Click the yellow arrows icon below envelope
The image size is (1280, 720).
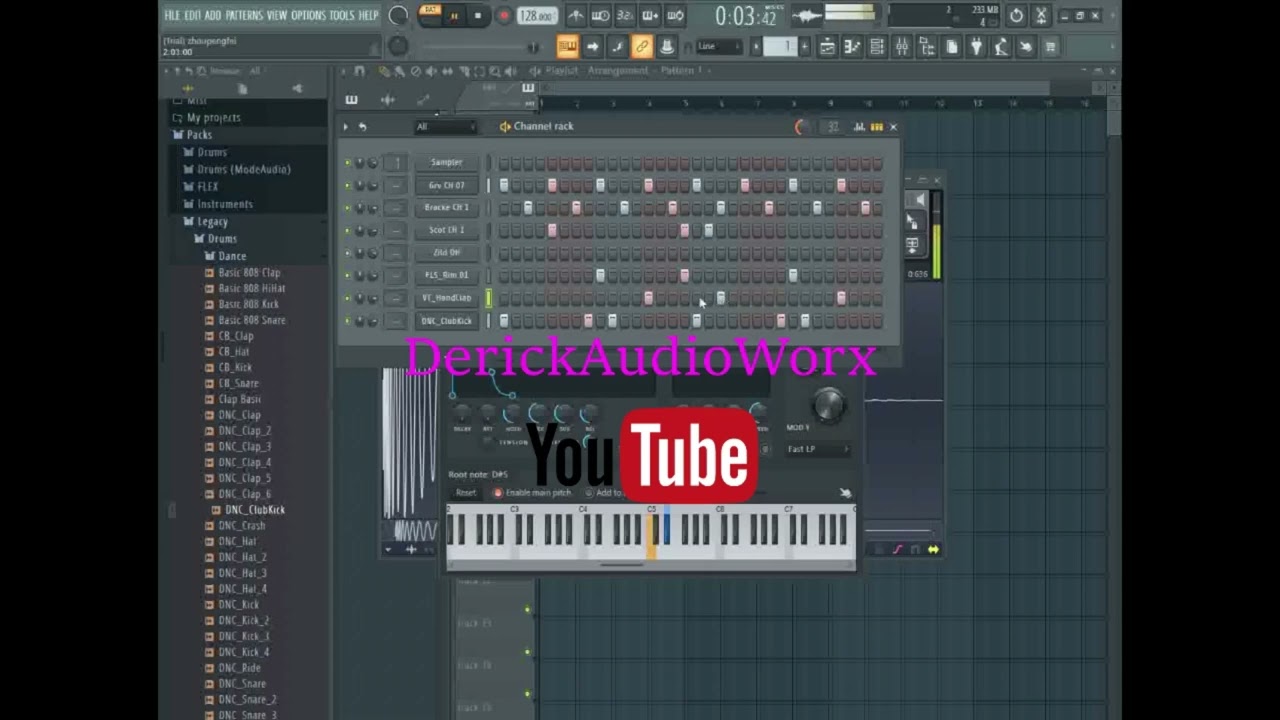[x=933, y=549]
